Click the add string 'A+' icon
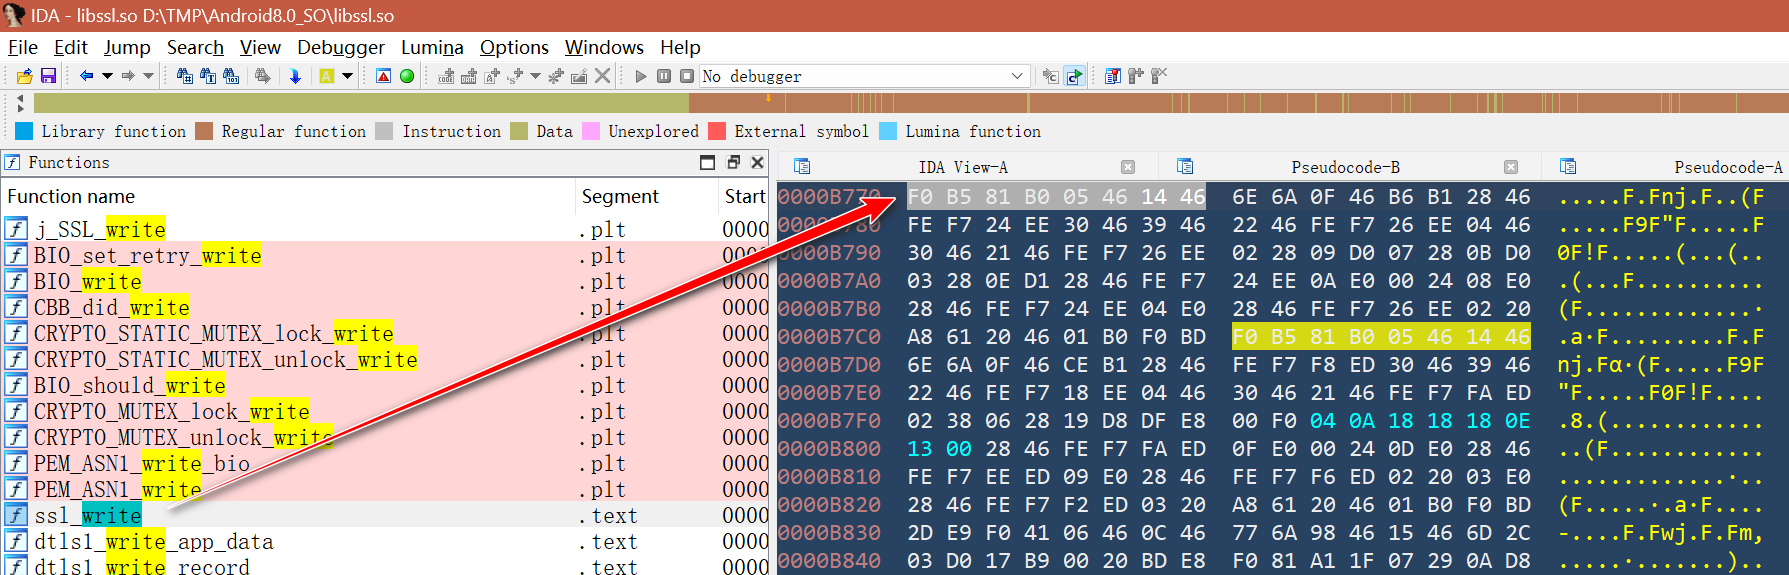Screen dimensions: 1789x575 tap(492, 76)
